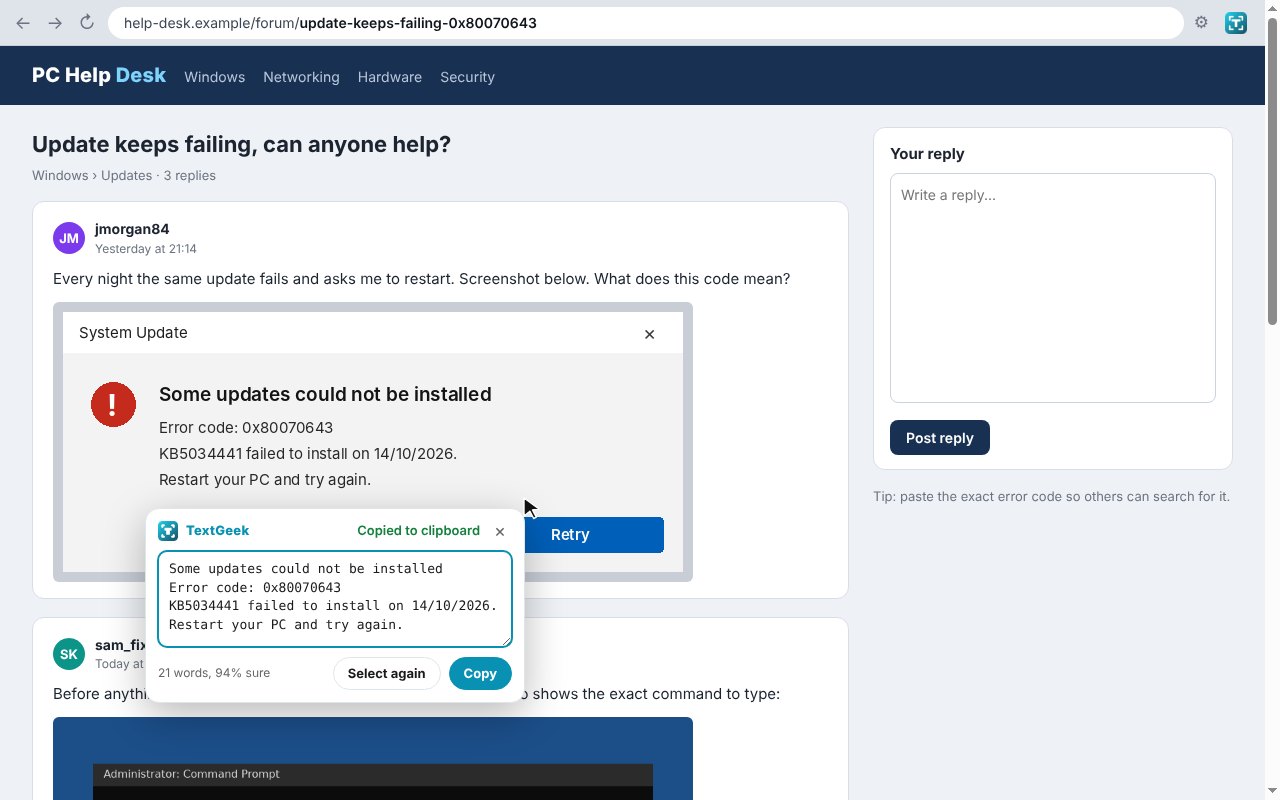Click the TextGeek logo in the popup

click(x=168, y=531)
